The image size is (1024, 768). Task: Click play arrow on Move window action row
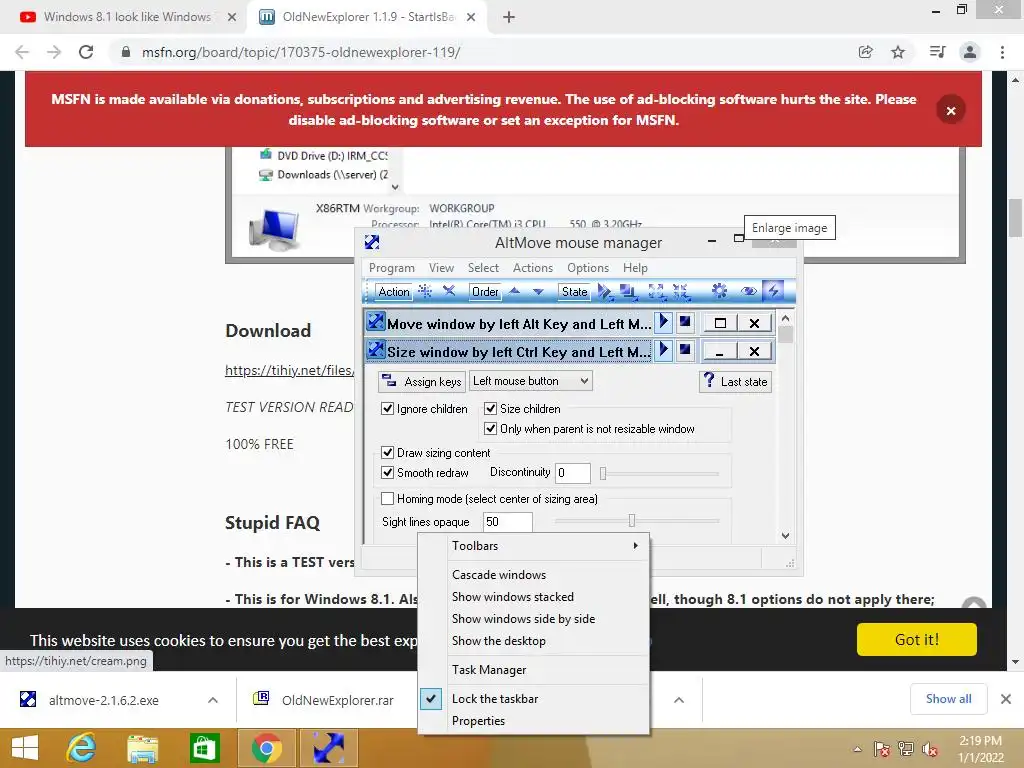coord(664,322)
